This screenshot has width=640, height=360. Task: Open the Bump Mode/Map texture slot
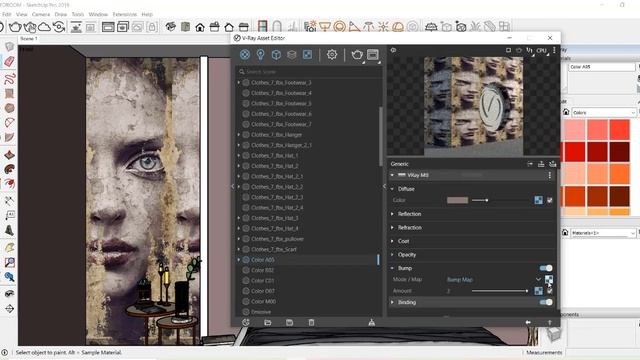[549, 279]
